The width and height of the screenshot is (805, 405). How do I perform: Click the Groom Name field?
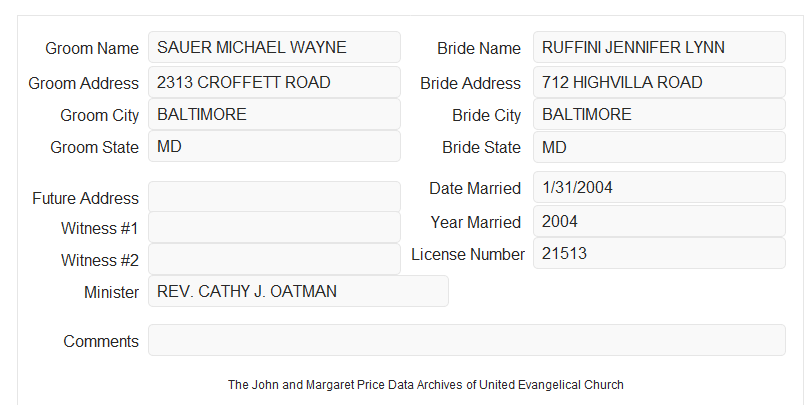(x=274, y=47)
